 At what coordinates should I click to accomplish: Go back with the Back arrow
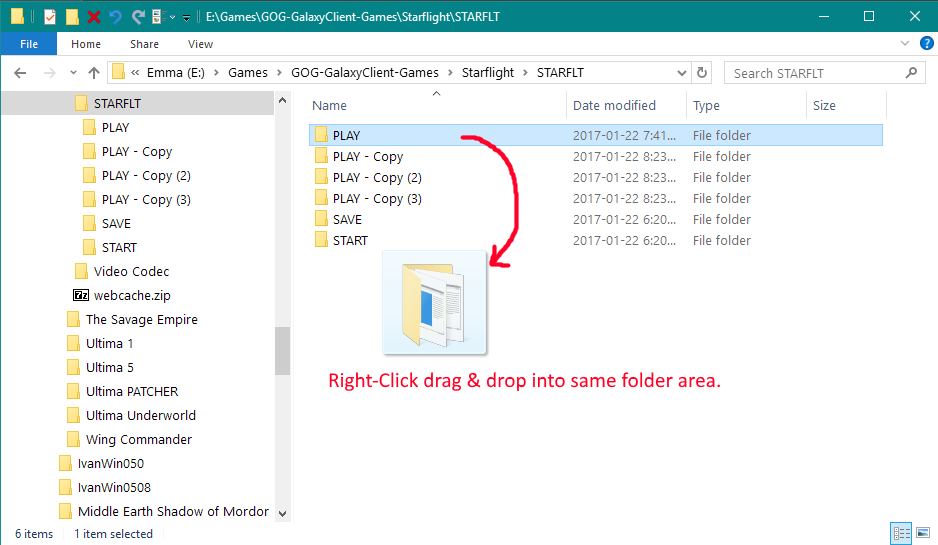tap(20, 73)
